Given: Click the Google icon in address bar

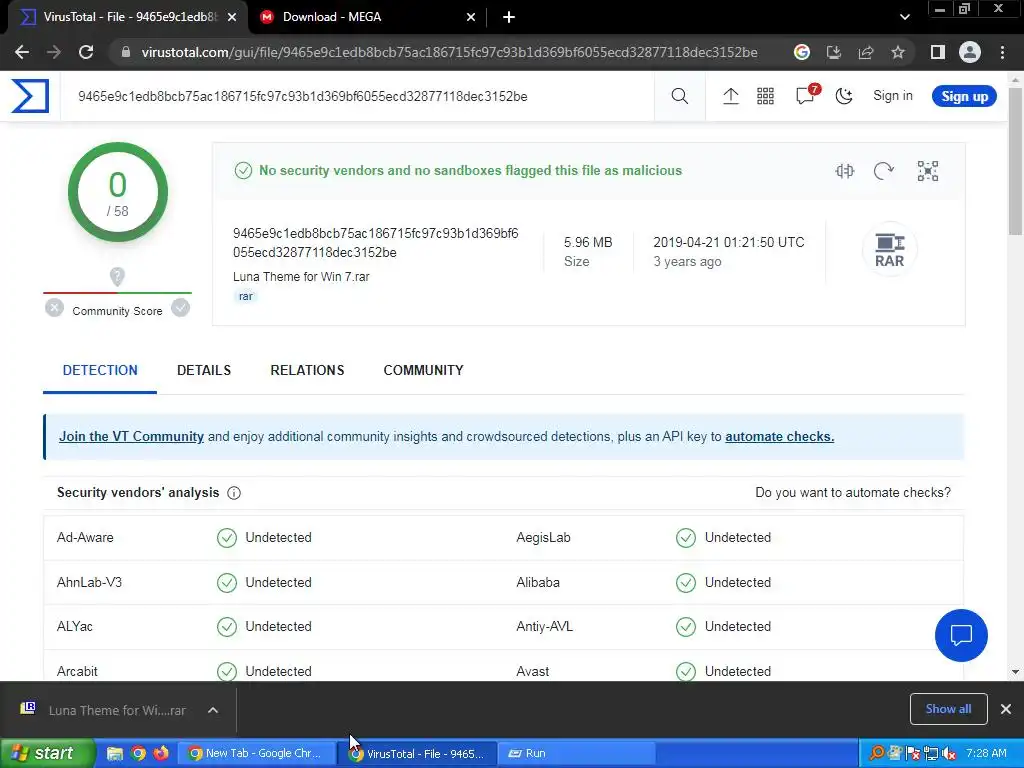Looking at the screenshot, I should [801, 52].
